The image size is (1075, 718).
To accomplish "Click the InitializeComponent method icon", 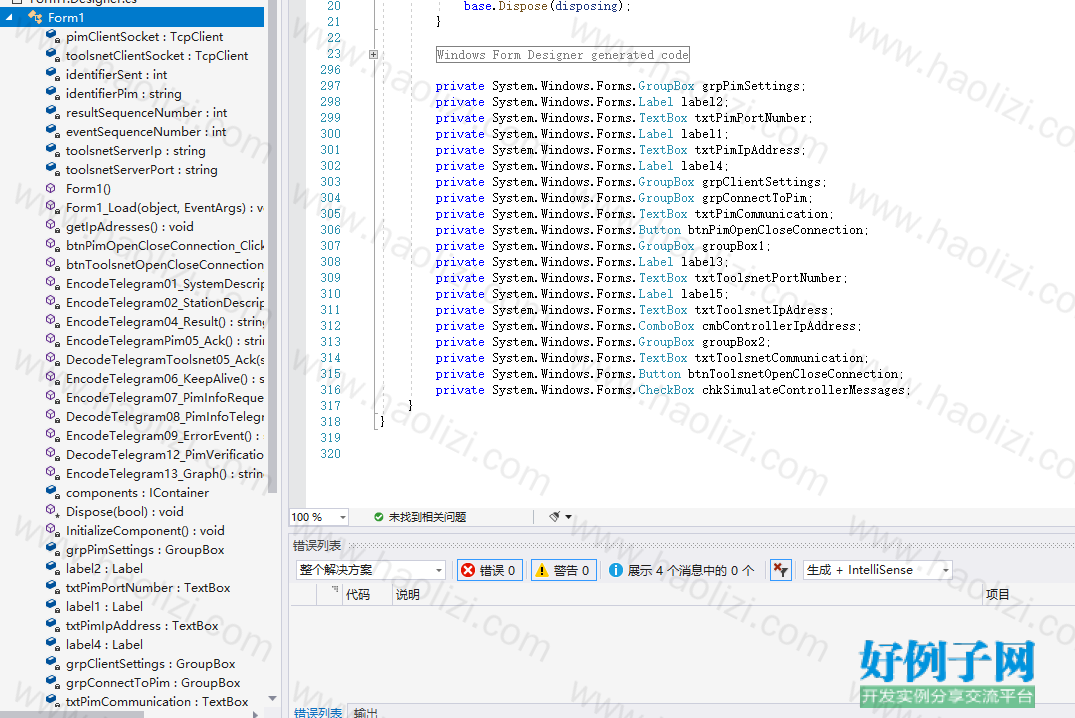I will 52,531.
